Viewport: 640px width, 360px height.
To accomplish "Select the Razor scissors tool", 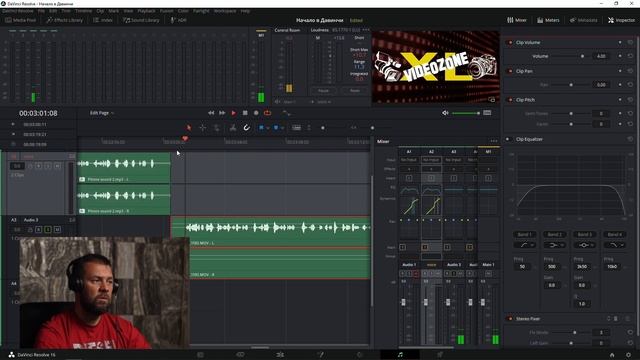I will pyautogui.click(x=233, y=128).
